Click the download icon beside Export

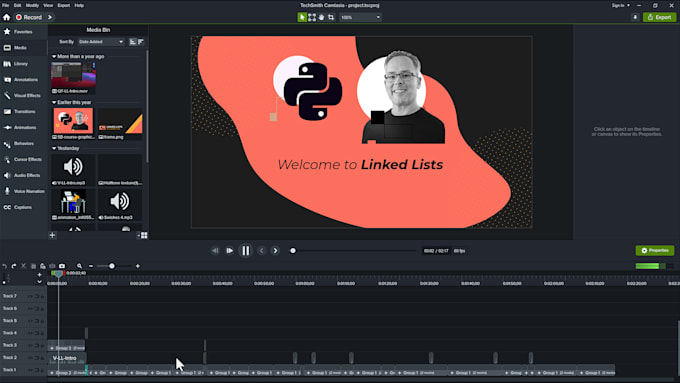[635, 17]
